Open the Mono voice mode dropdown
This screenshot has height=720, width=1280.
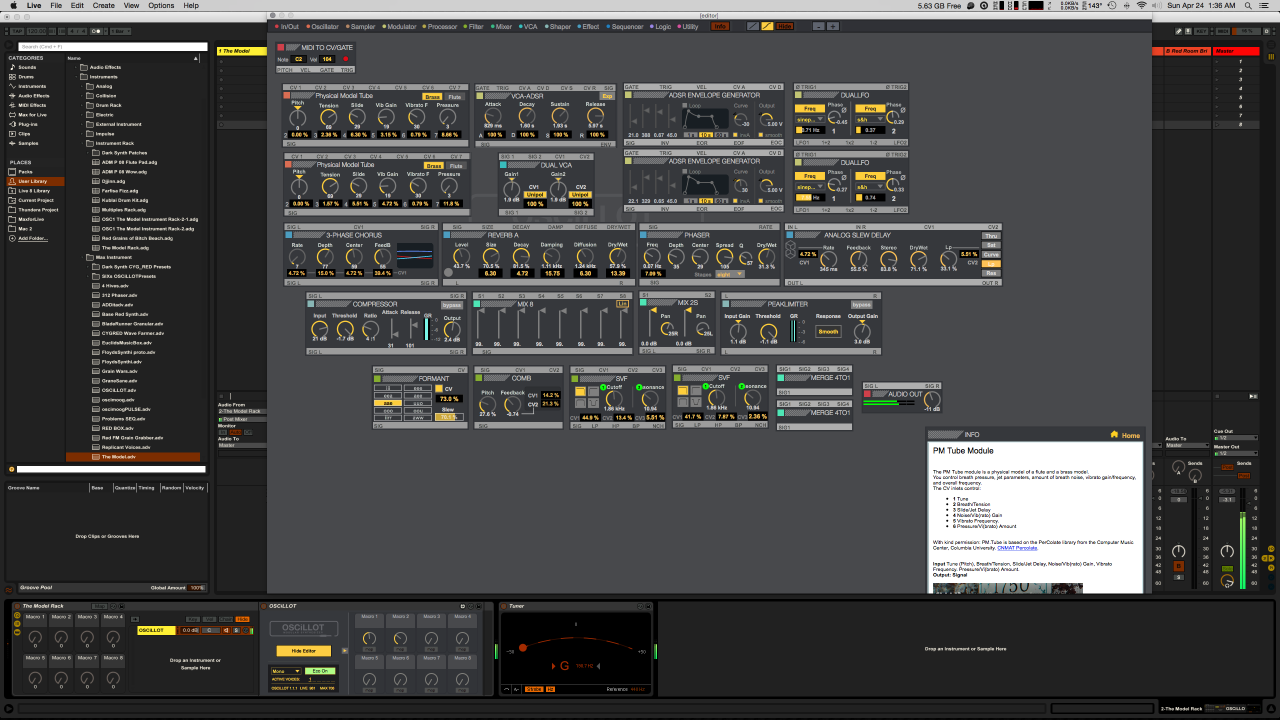pyautogui.click(x=285, y=671)
